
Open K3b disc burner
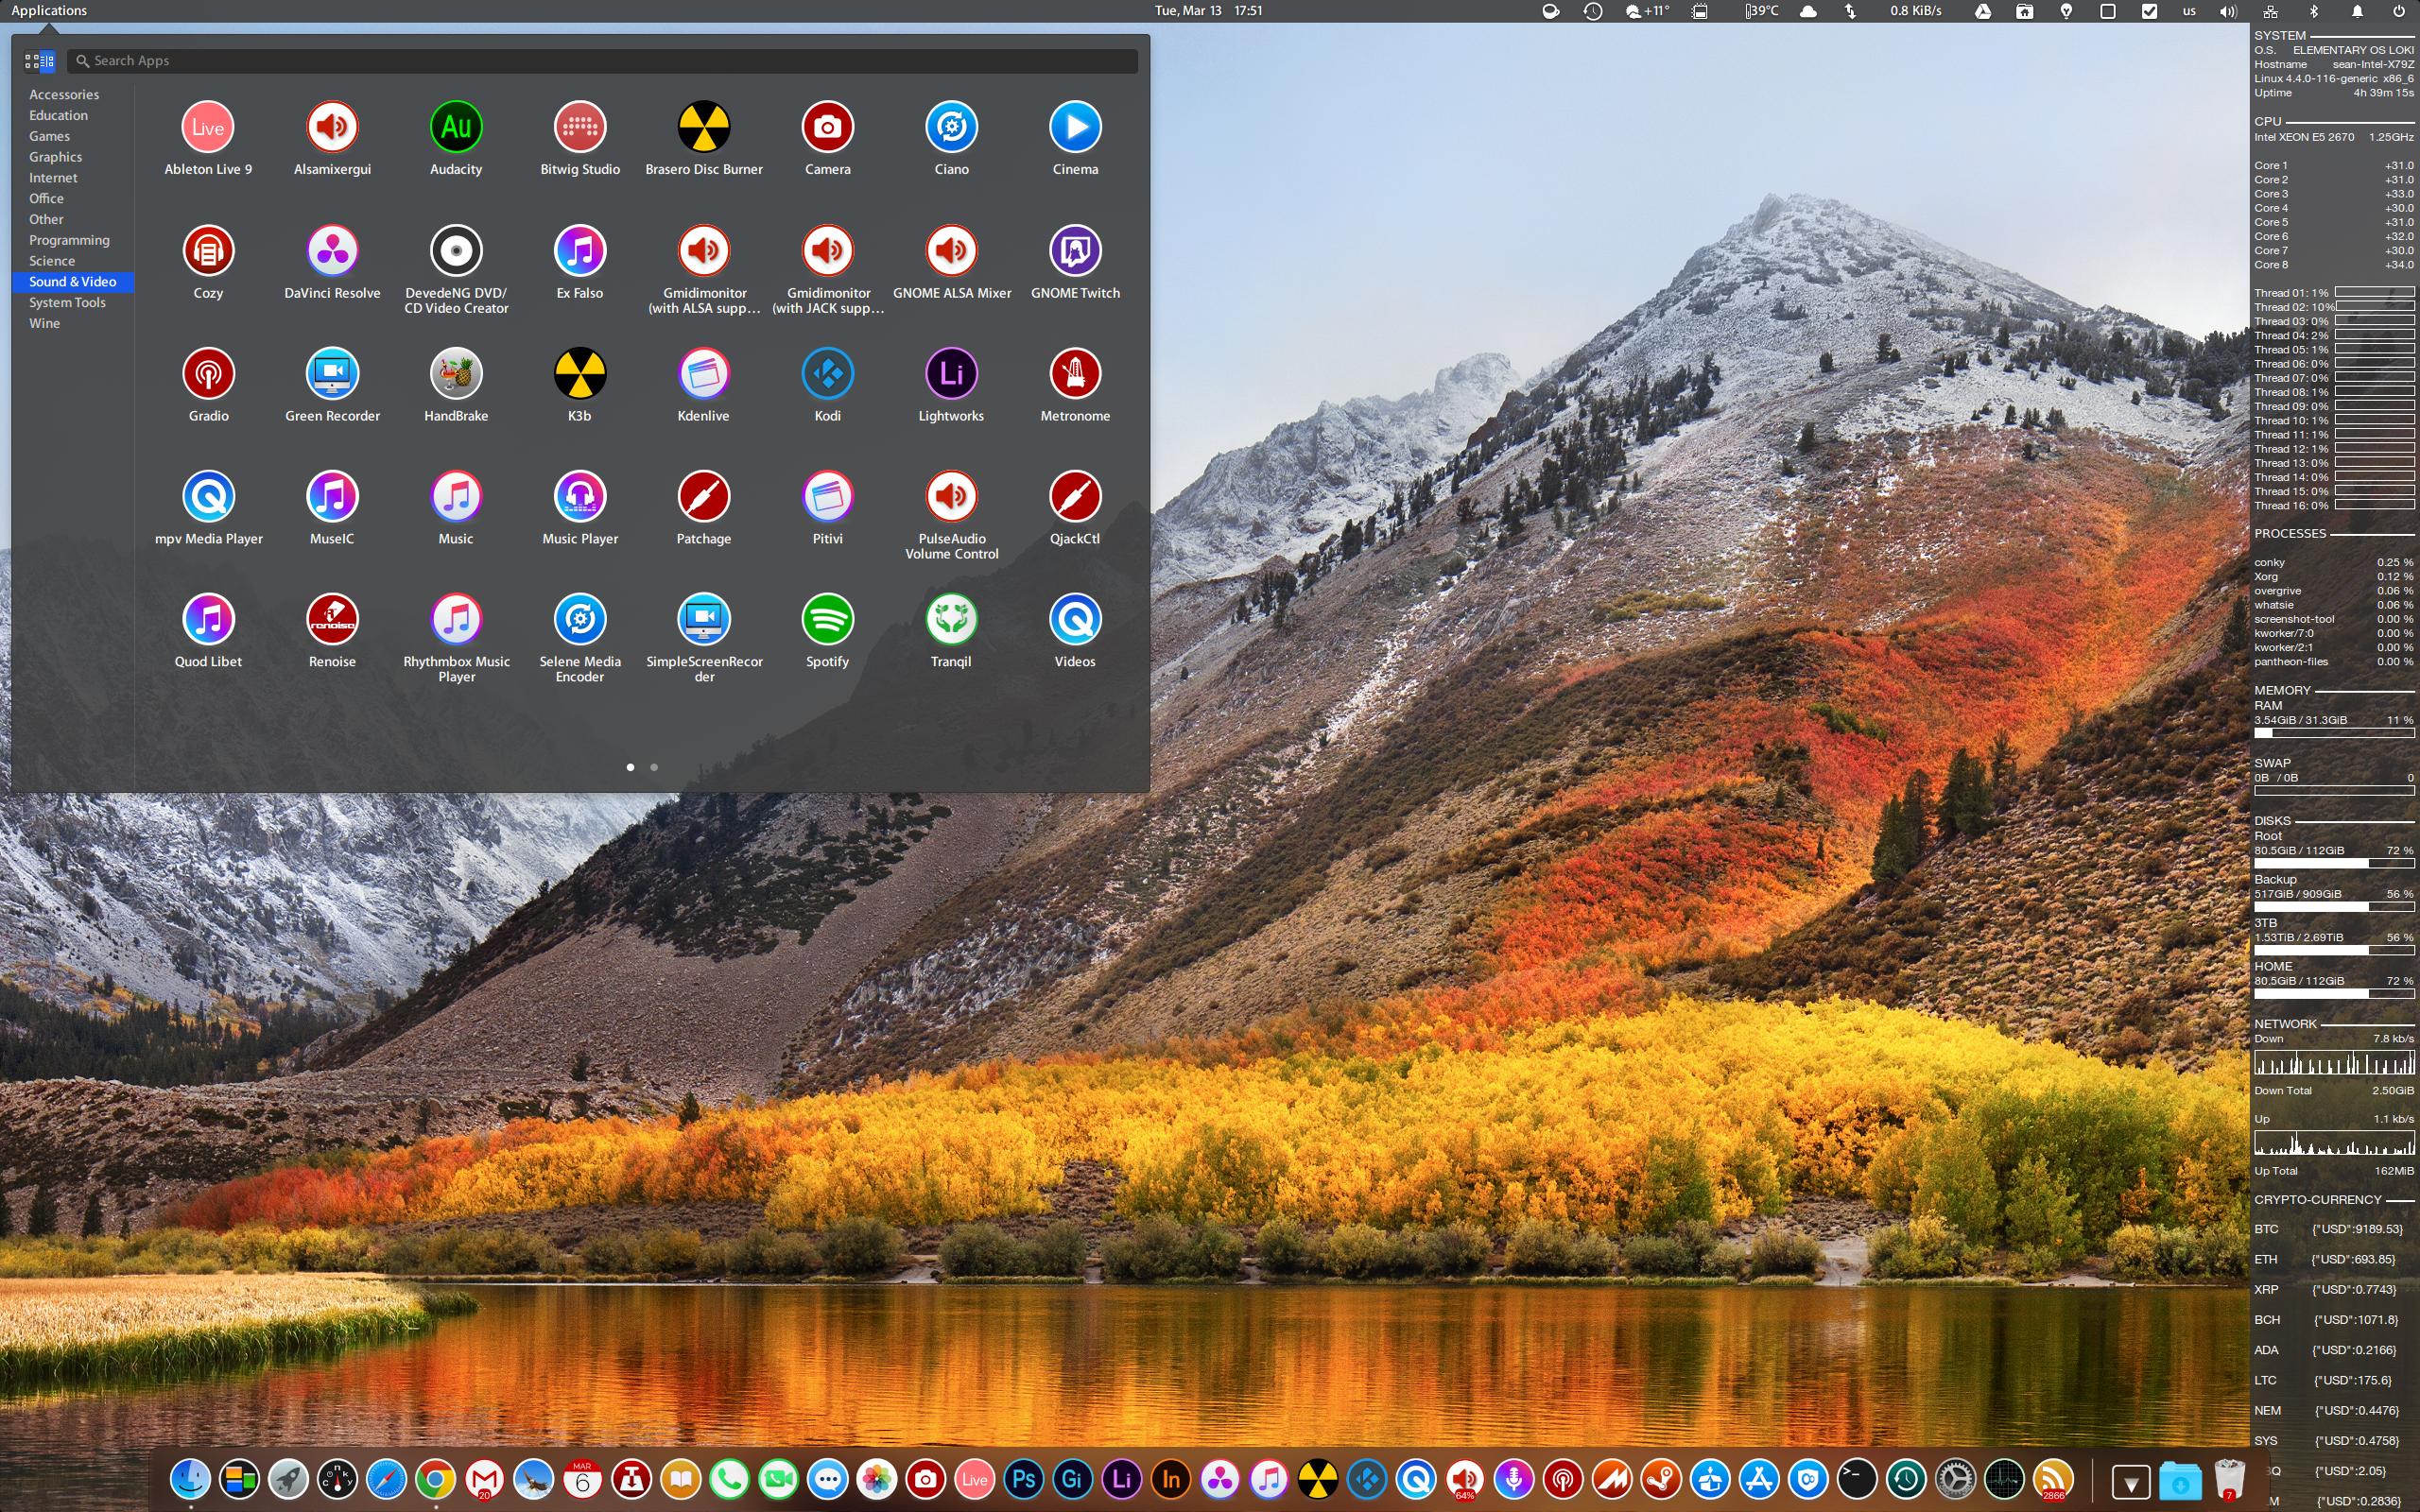click(580, 385)
